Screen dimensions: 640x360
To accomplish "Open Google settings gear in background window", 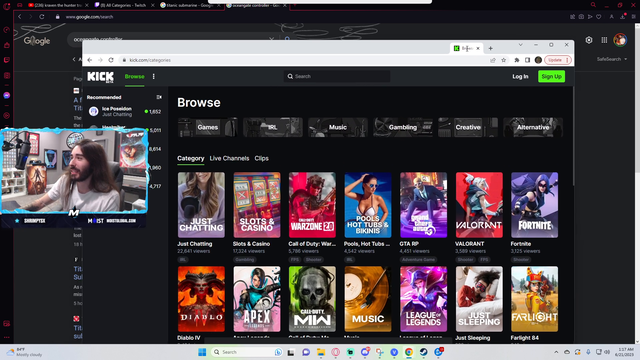I will 589,40.
